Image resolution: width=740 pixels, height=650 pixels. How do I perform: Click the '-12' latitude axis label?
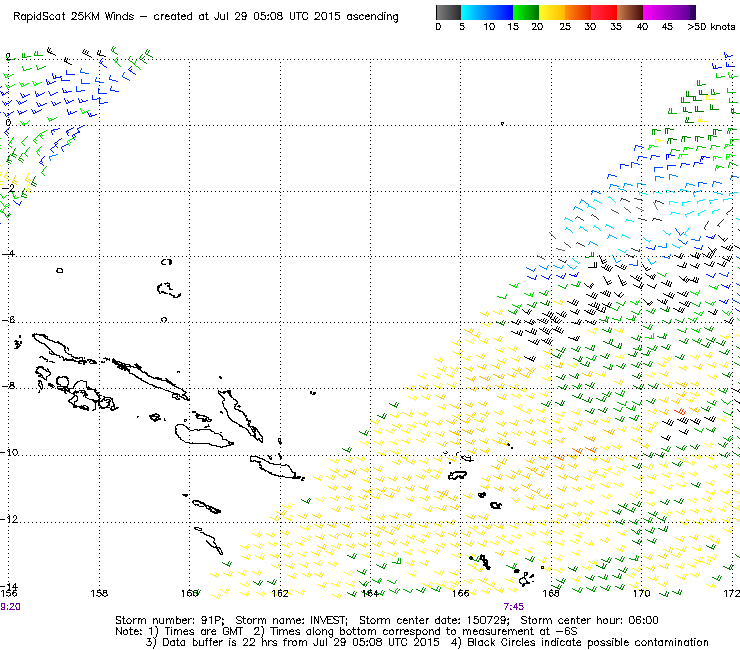click(x=9, y=519)
